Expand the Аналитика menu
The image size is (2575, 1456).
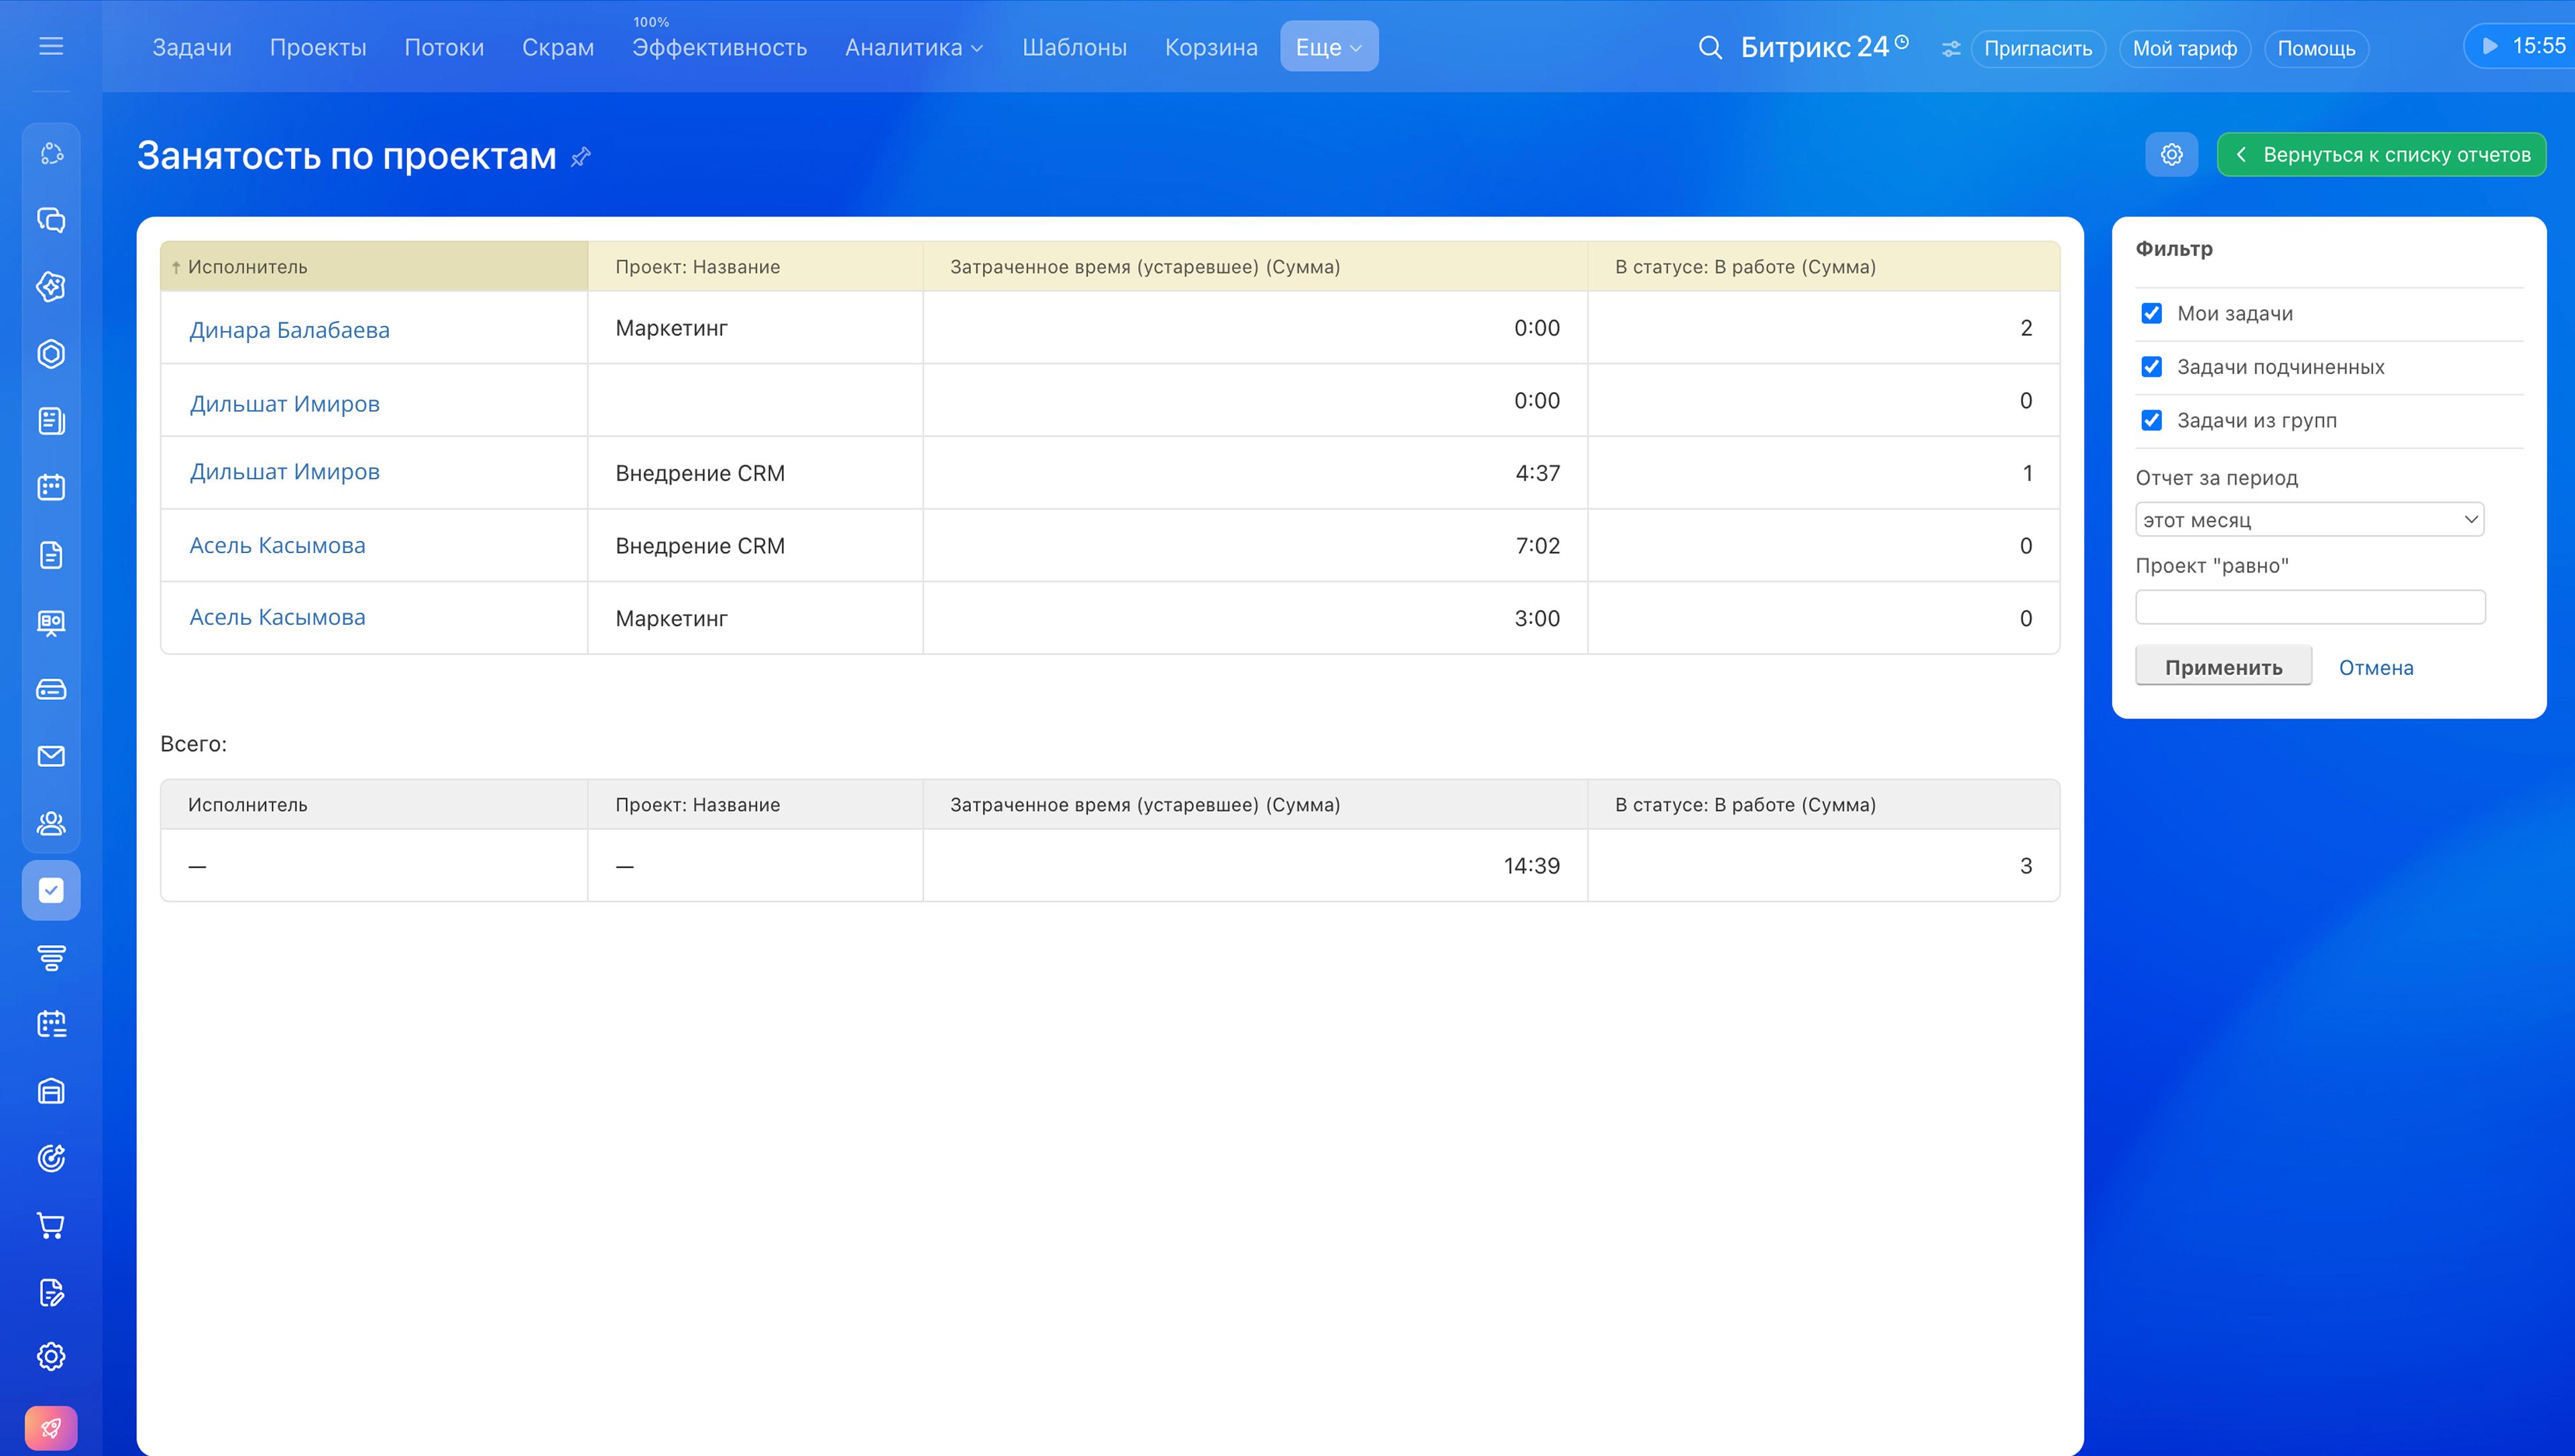click(913, 47)
